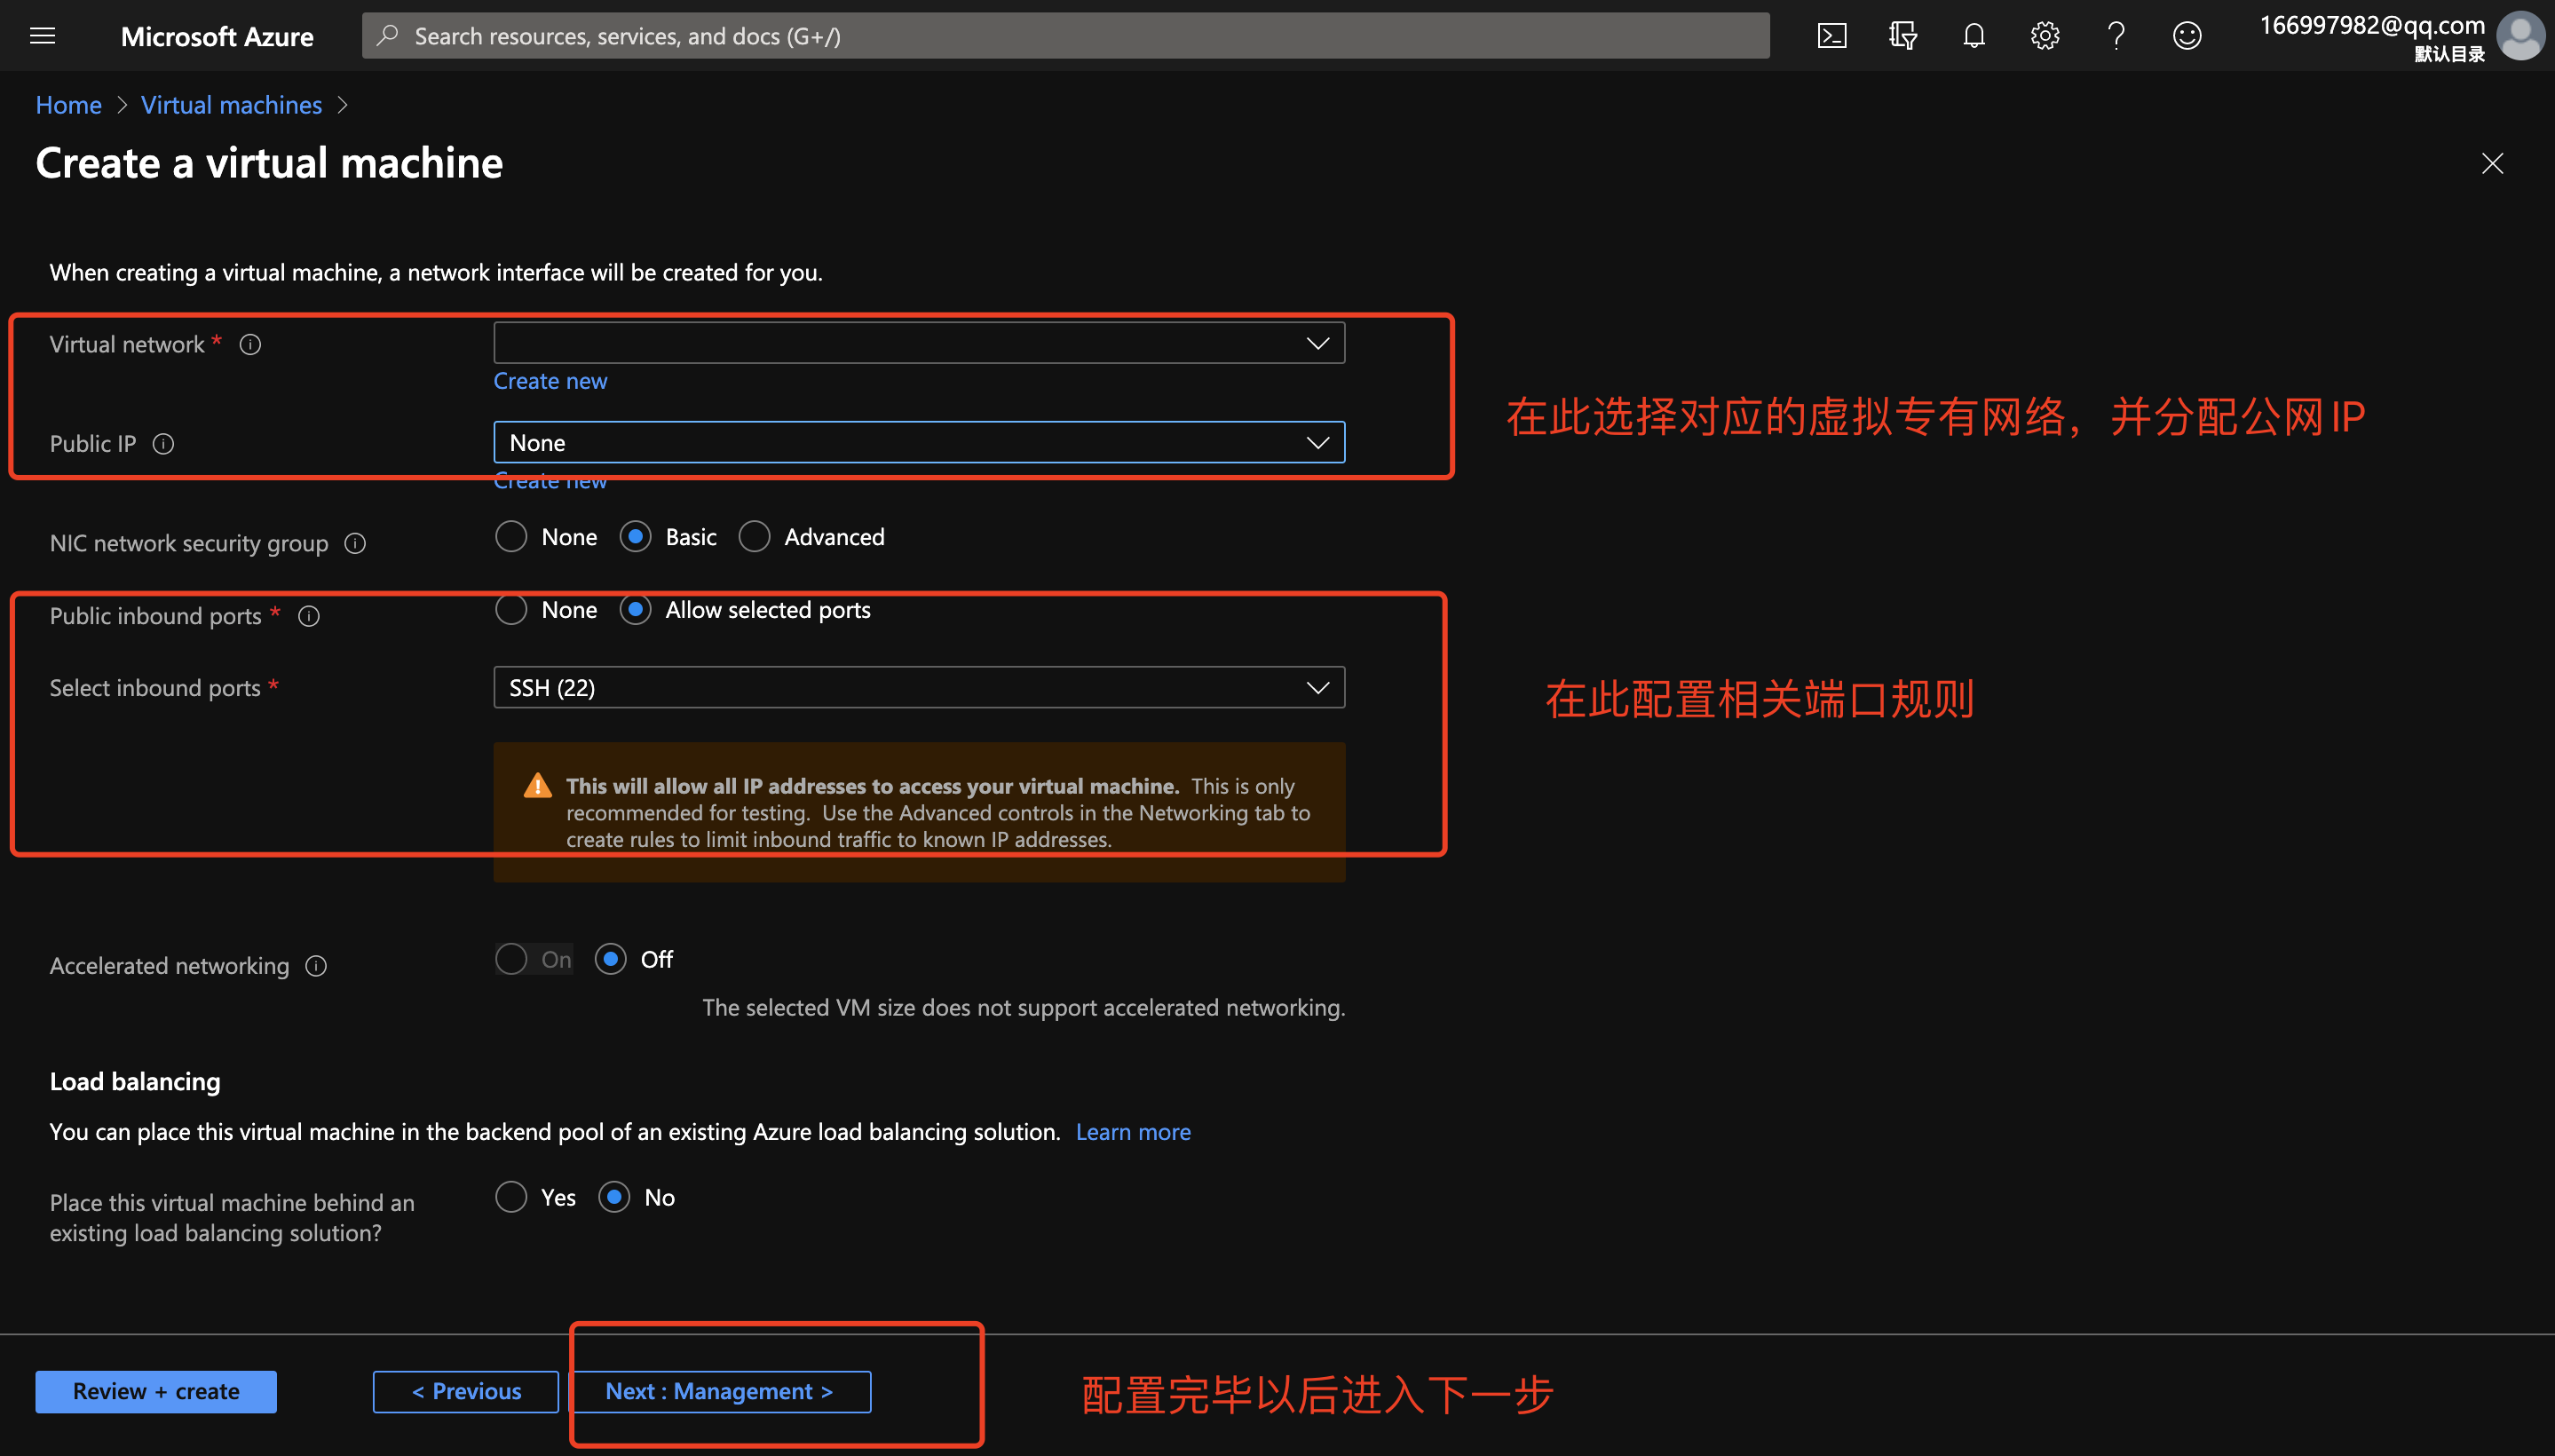The width and height of the screenshot is (2555, 1456).
Task: Click the warning triangle icon
Action: [x=538, y=786]
